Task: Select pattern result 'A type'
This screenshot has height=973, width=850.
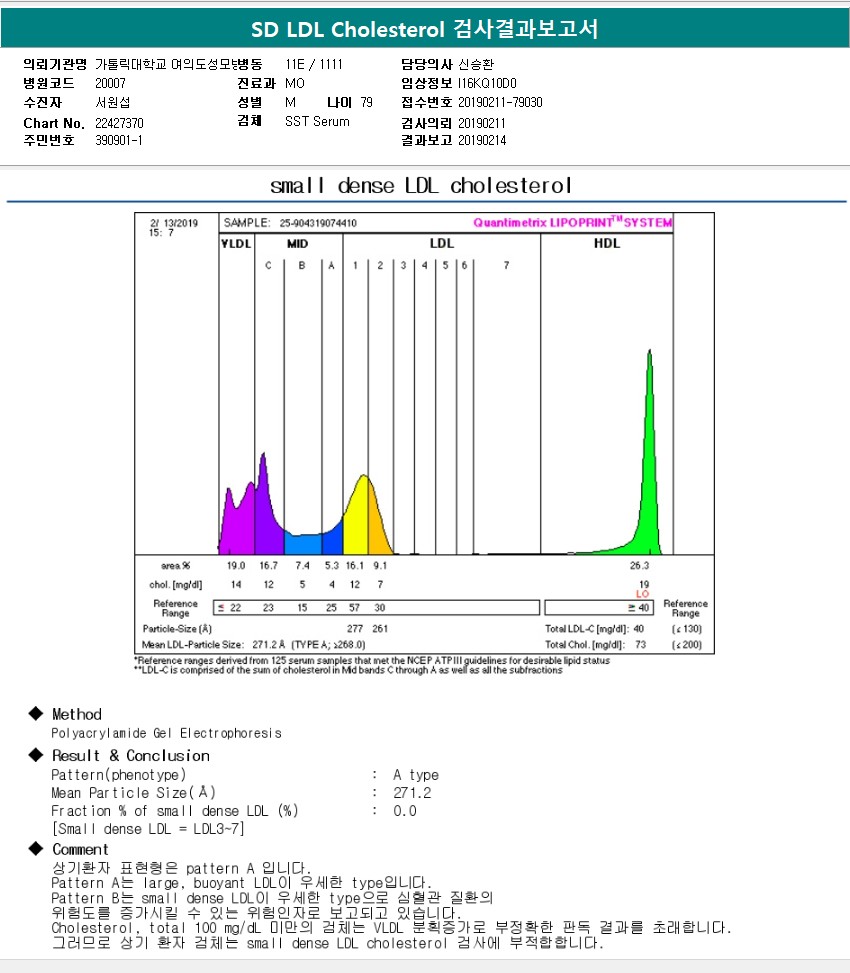Action: (x=416, y=775)
